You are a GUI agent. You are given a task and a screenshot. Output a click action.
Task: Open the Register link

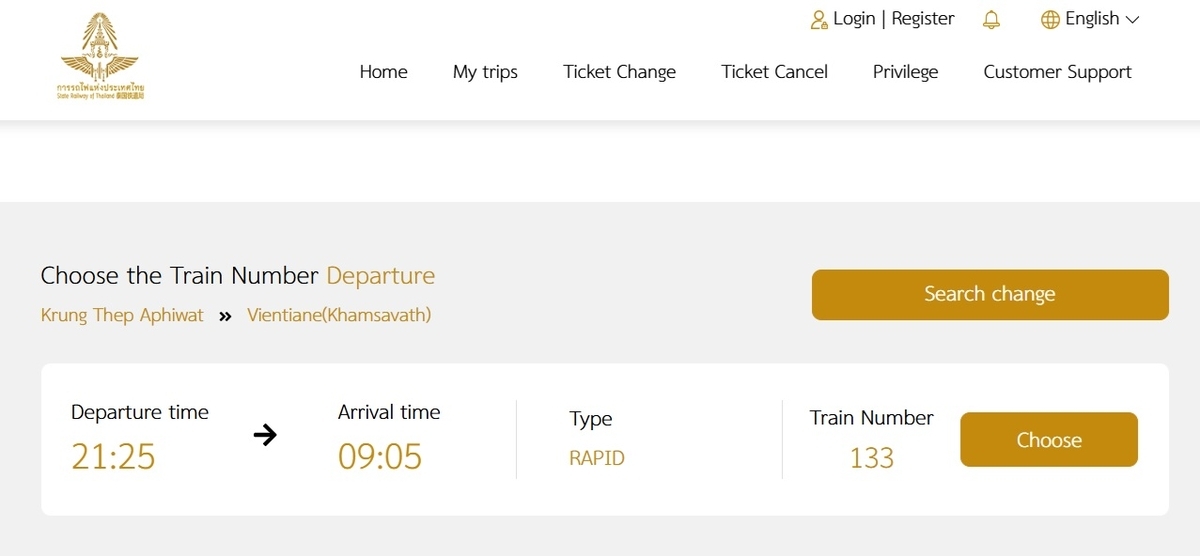pos(923,18)
